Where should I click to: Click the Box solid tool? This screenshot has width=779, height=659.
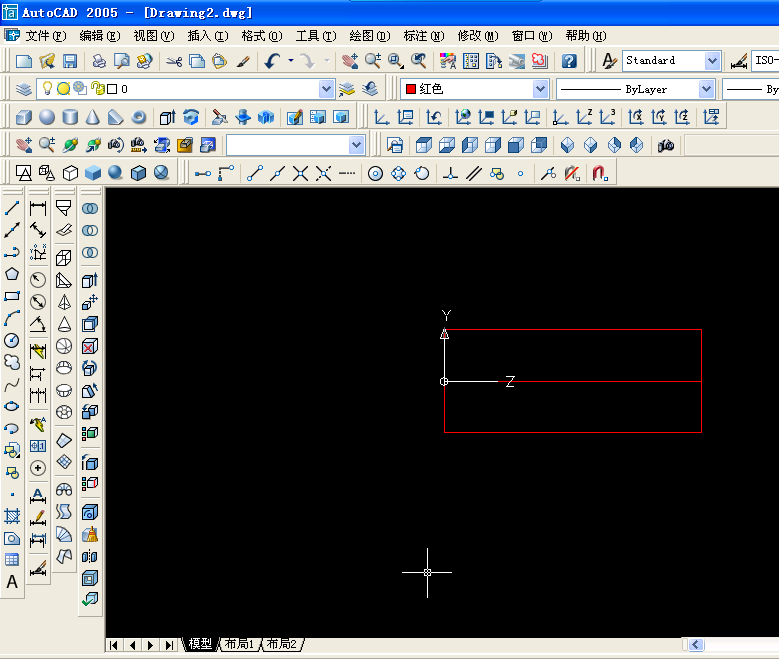(x=23, y=117)
